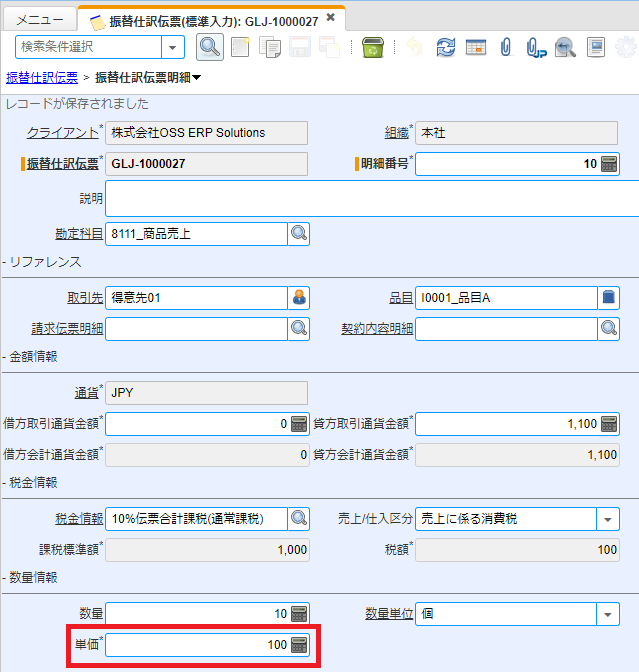Open the 売上/仕入区分 dropdown
The width and height of the screenshot is (639, 672).
pyautogui.click(x=608, y=519)
